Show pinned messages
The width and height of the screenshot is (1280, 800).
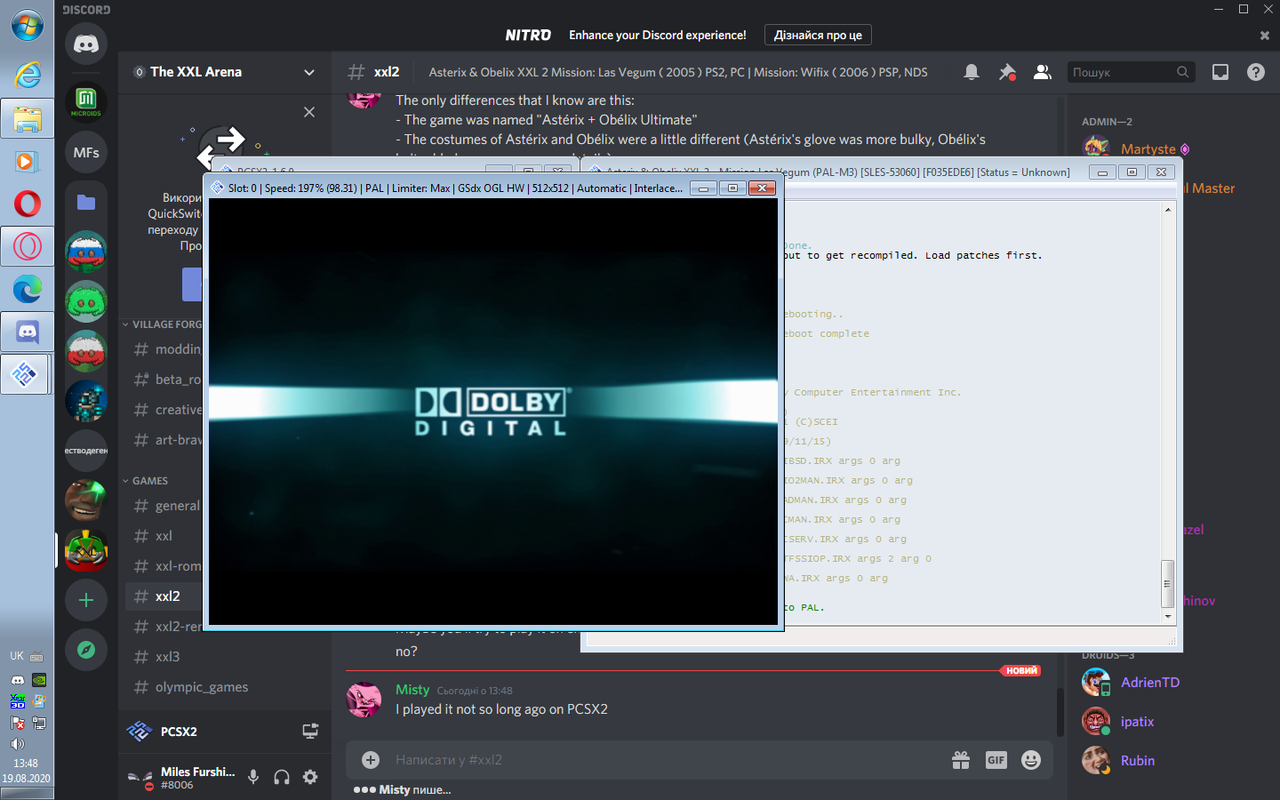[x=1007, y=72]
